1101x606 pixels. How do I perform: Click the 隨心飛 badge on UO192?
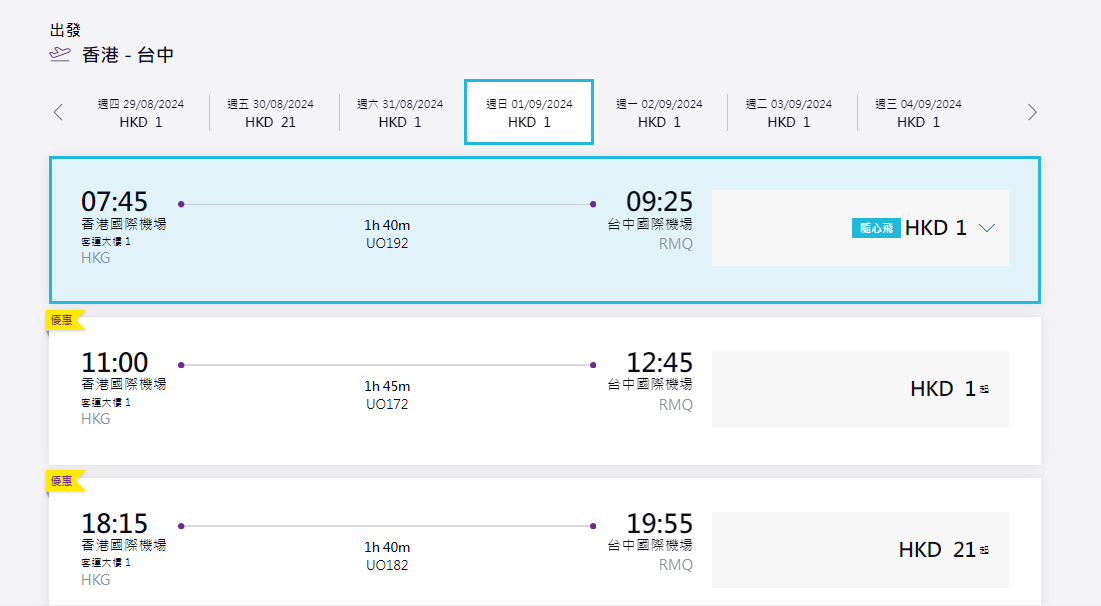(877, 228)
